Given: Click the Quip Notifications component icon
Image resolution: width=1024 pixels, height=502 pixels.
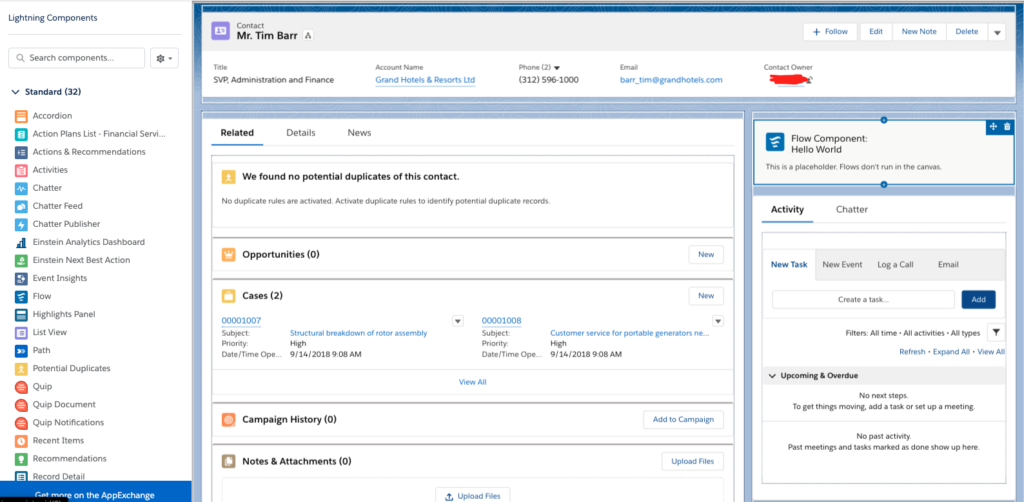Looking at the screenshot, I should tap(21, 423).
